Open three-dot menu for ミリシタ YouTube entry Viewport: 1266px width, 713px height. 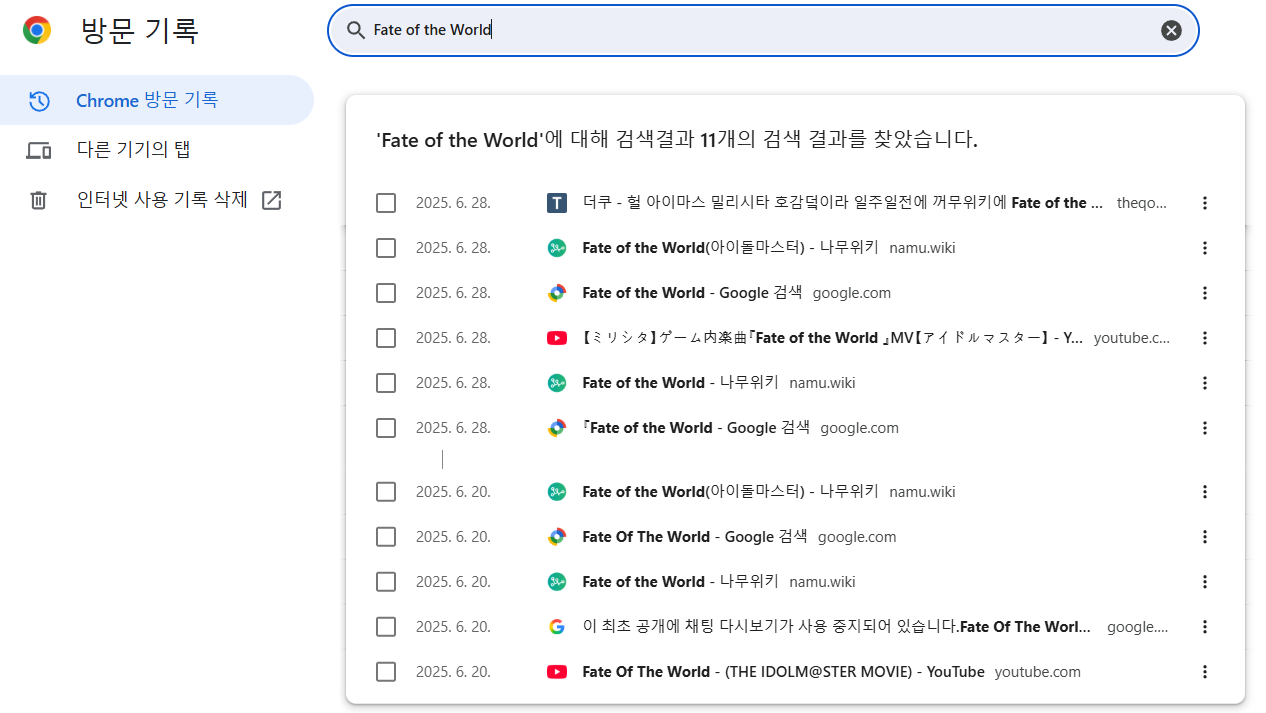pos(1204,338)
